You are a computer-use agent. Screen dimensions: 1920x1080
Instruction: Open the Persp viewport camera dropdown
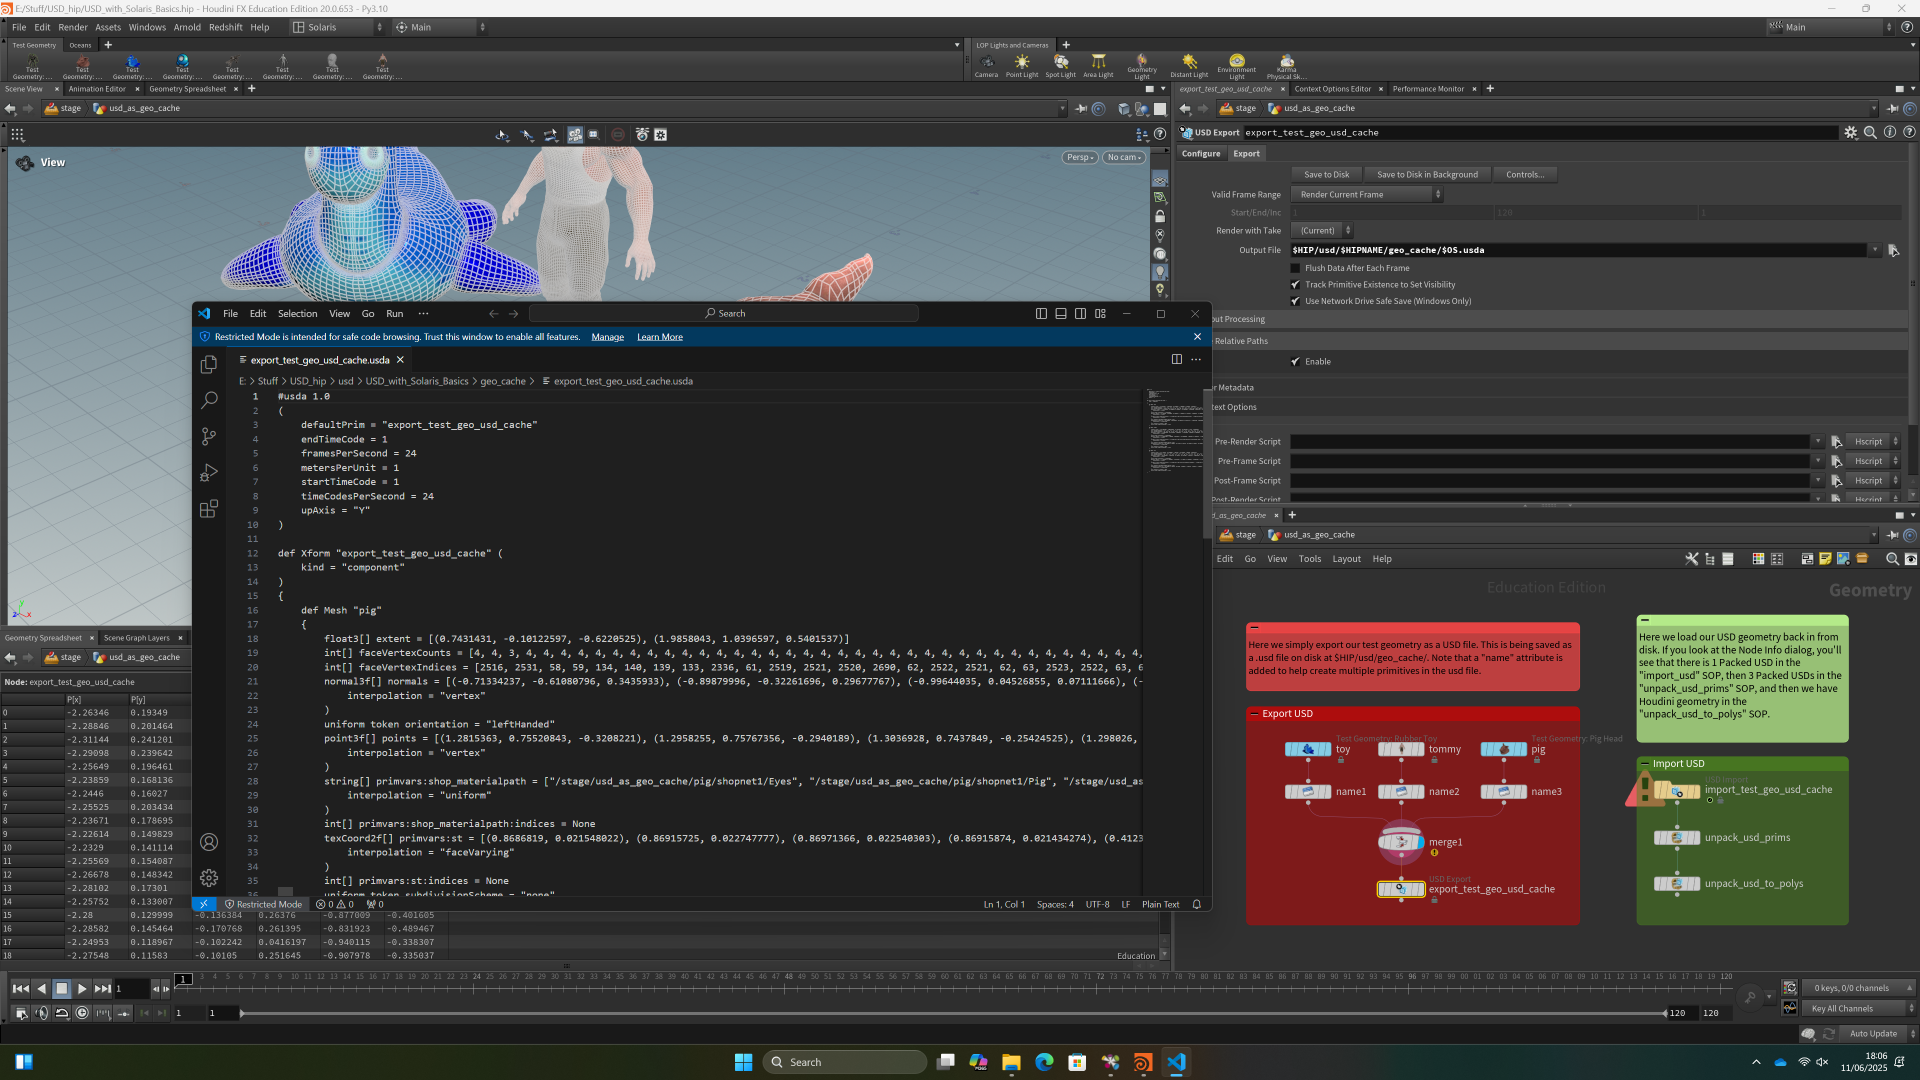click(1080, 157)
